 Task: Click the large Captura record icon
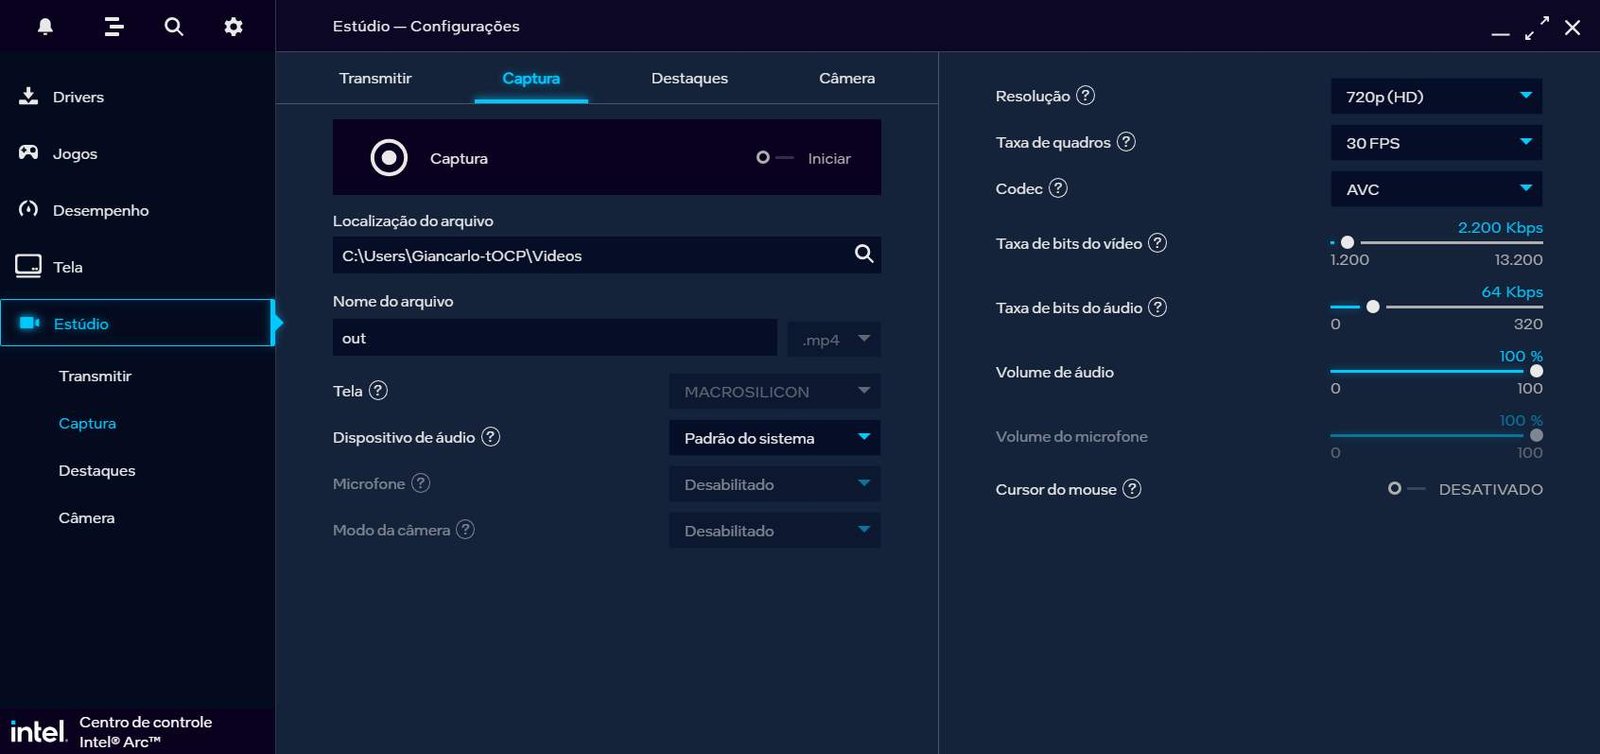pos(389,158)
